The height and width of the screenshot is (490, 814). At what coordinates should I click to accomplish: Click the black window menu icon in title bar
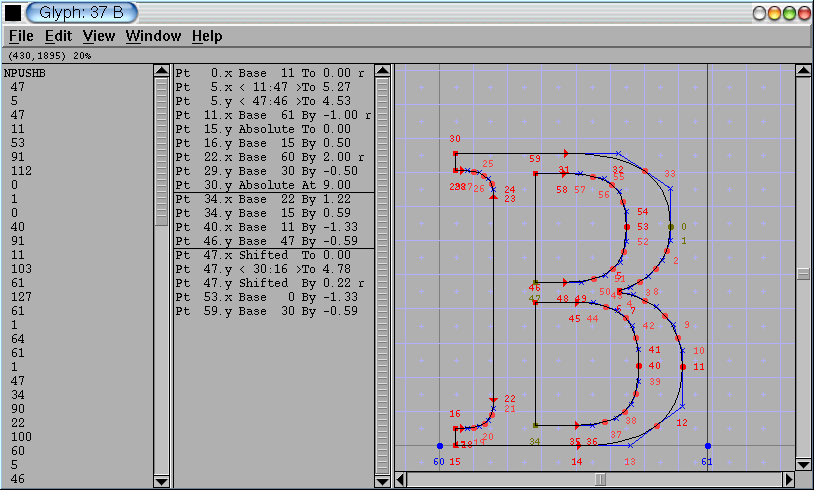click(13, 13)
